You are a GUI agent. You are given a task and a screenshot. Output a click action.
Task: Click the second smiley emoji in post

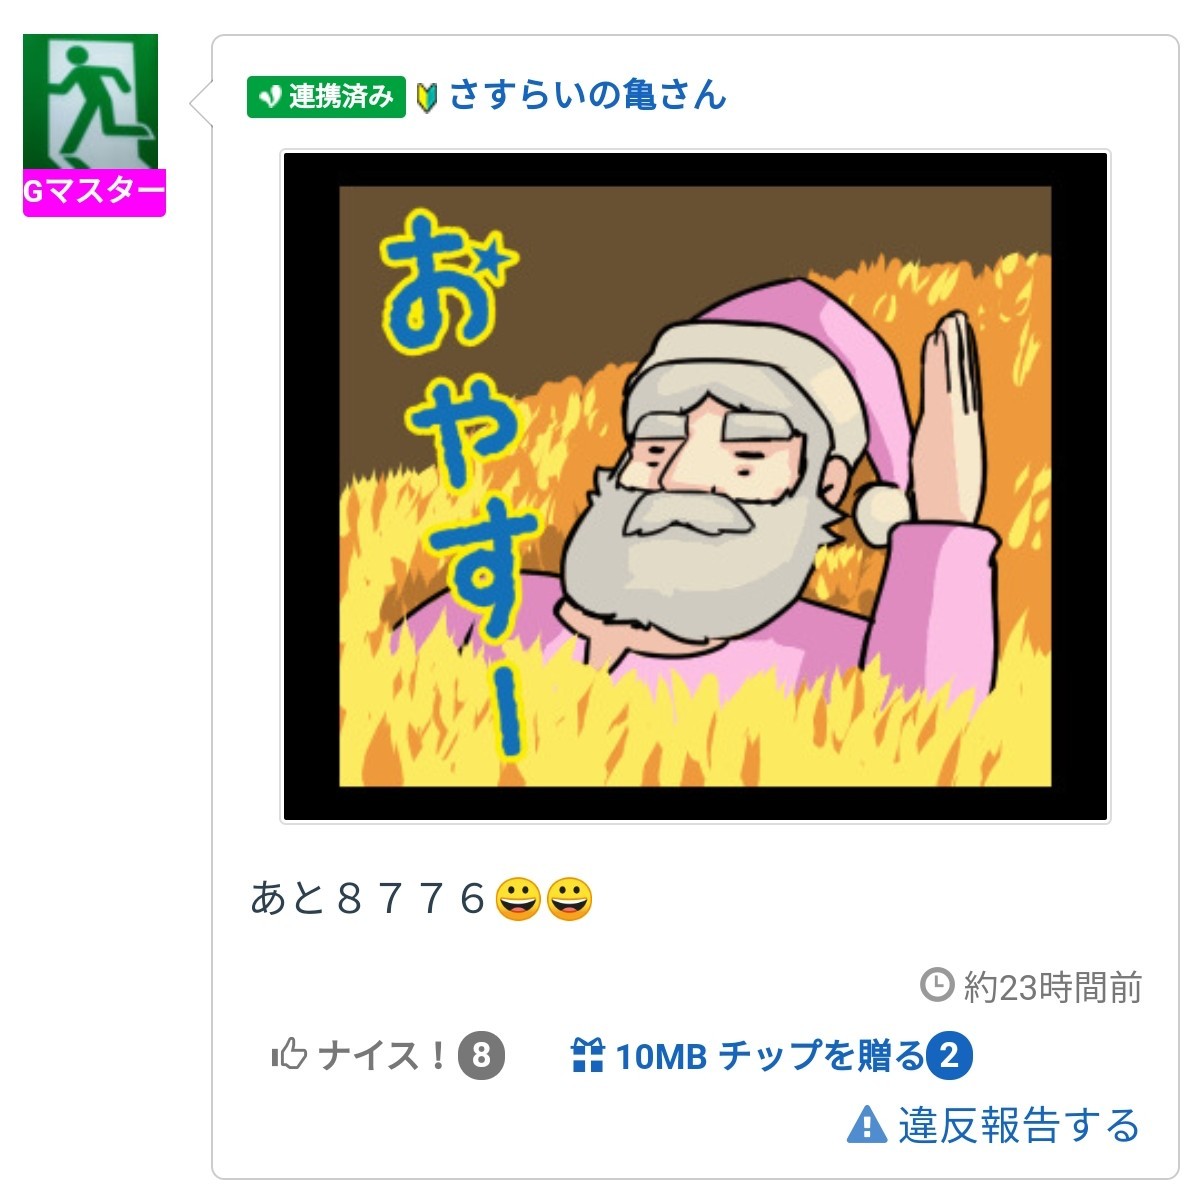tap(569, 898)
